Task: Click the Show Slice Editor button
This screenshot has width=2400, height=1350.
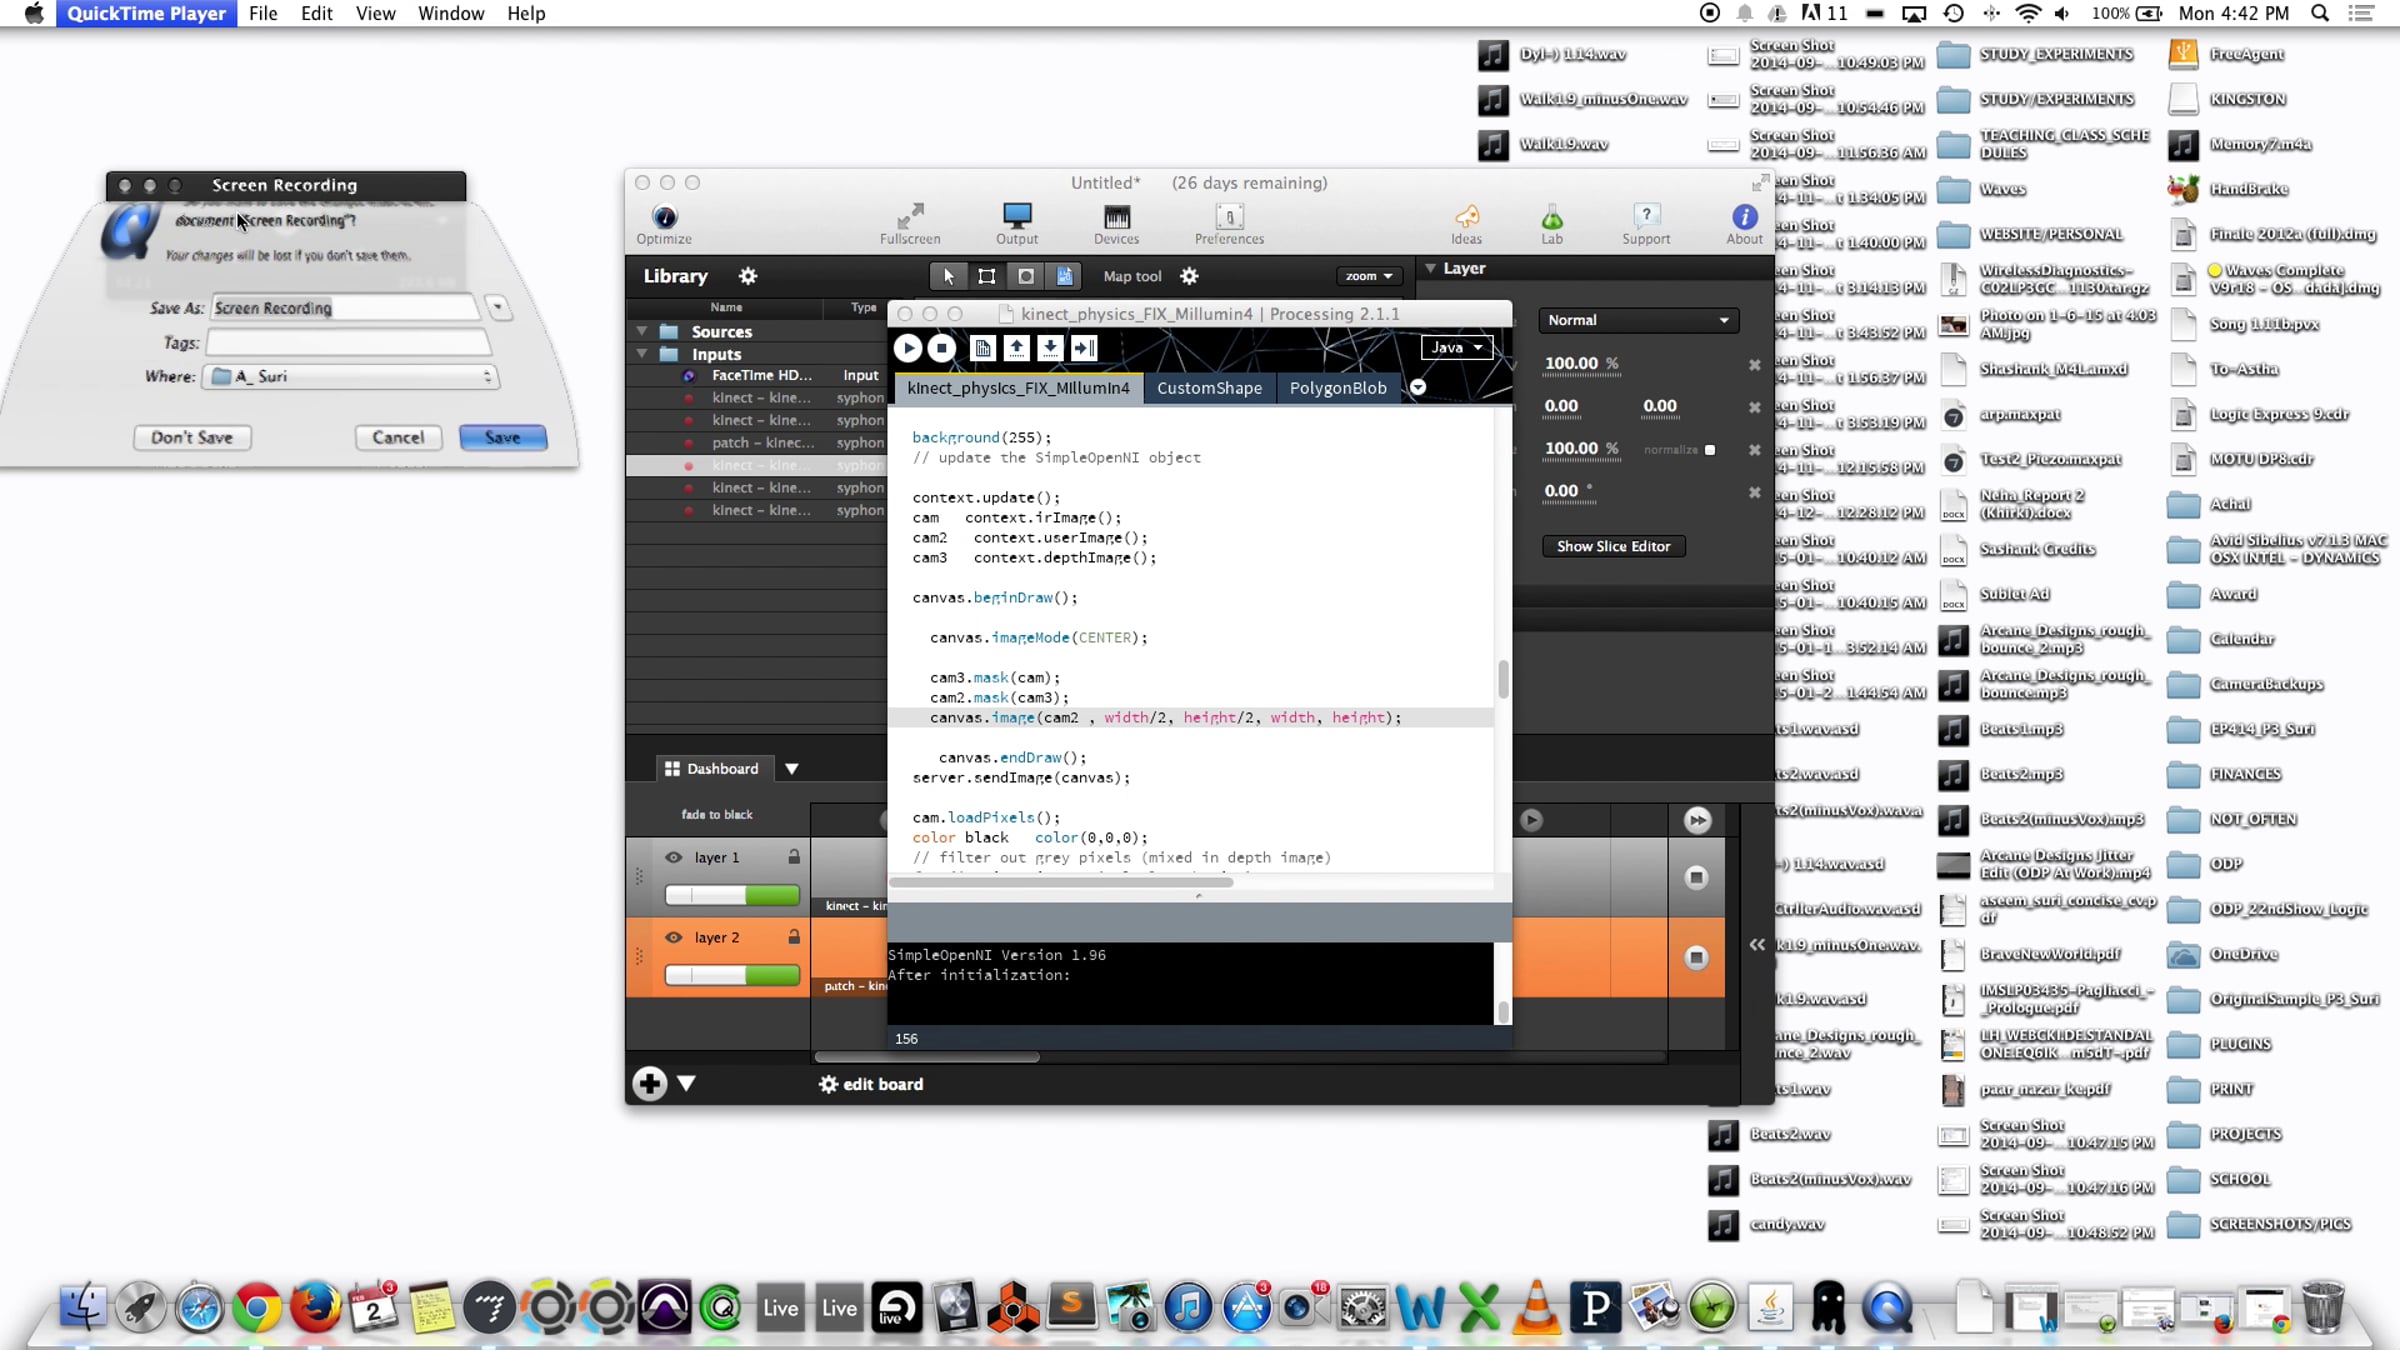Action: pyautogui.click(x=1613, y=546)
